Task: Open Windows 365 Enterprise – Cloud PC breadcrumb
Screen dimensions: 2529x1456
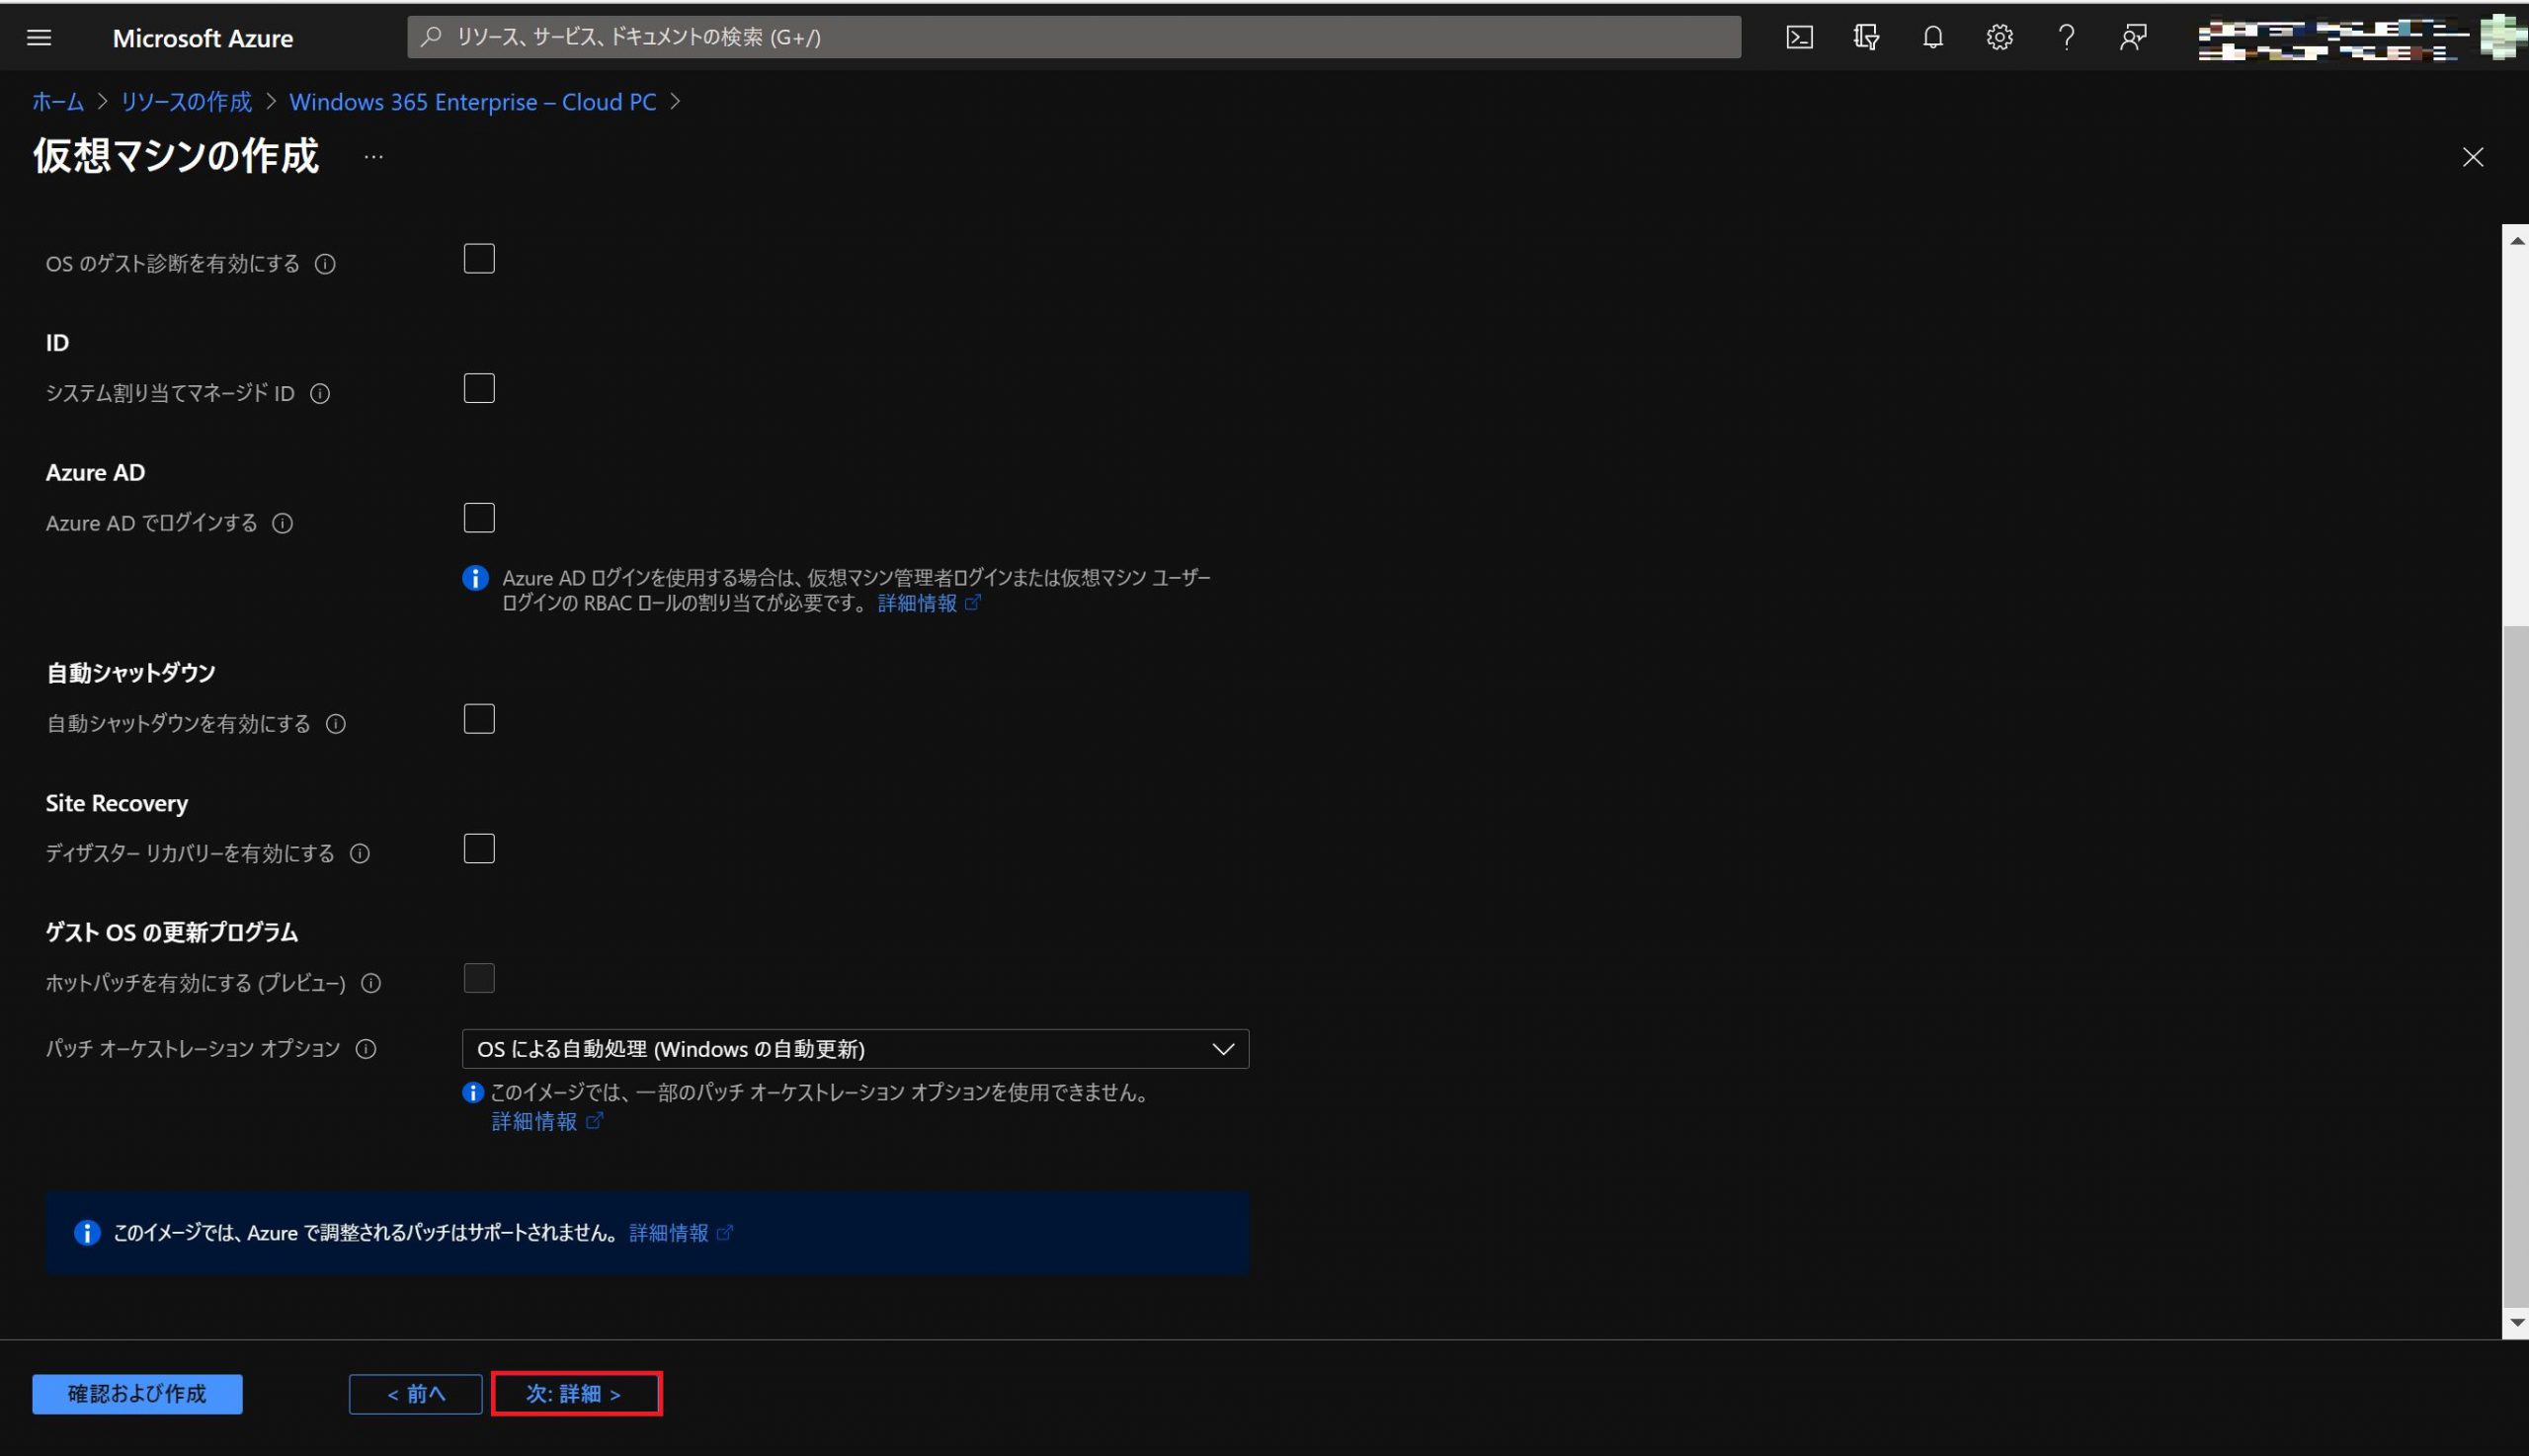Action: click(x=473, y=102)
